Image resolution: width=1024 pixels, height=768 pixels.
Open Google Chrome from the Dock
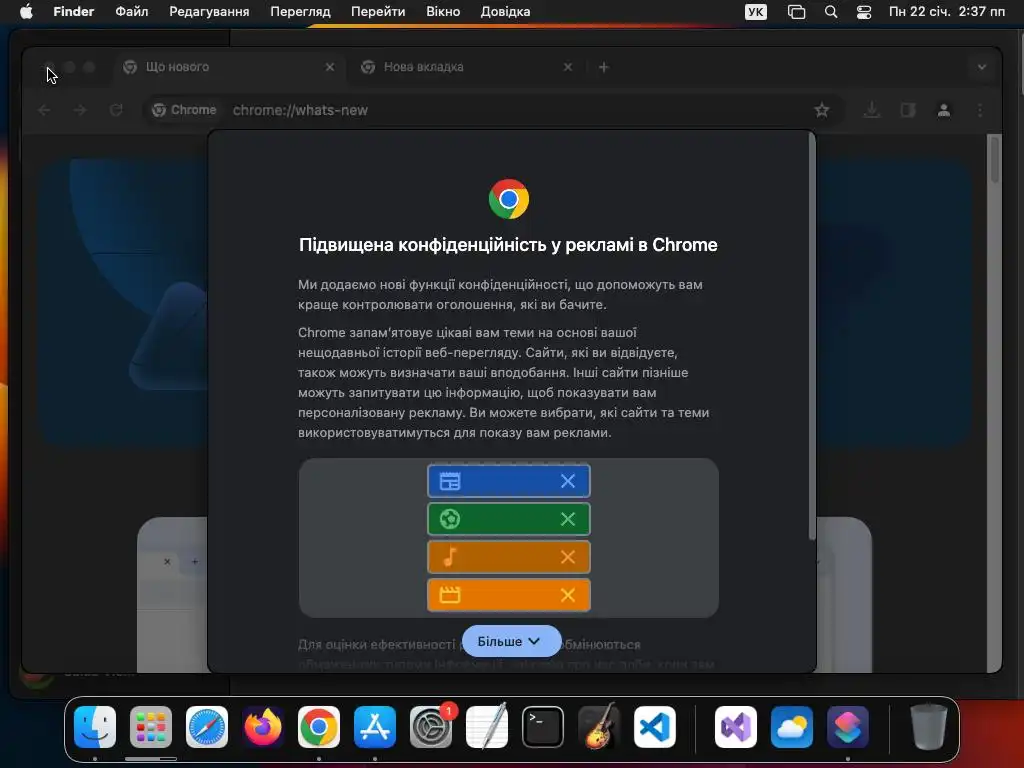click(319, 727)
